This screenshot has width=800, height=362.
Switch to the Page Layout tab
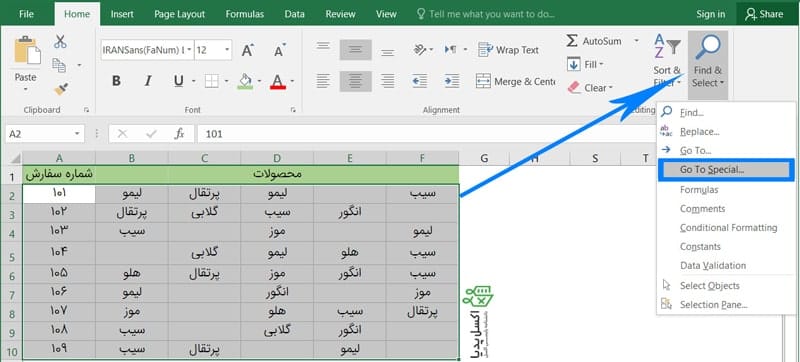pyautogui.click(x=180, y=14)
